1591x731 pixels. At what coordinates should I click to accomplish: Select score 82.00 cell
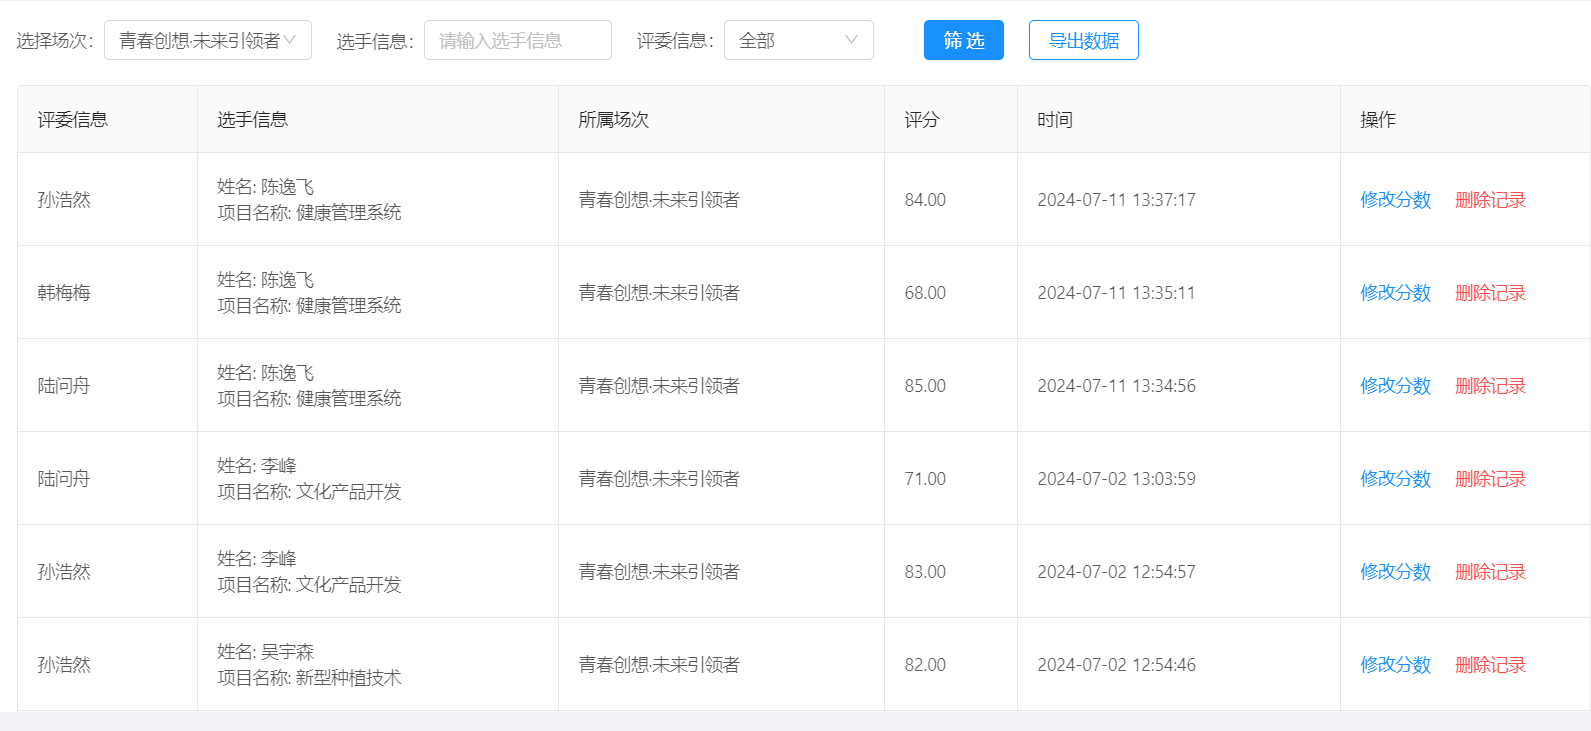tap(951, 665)
